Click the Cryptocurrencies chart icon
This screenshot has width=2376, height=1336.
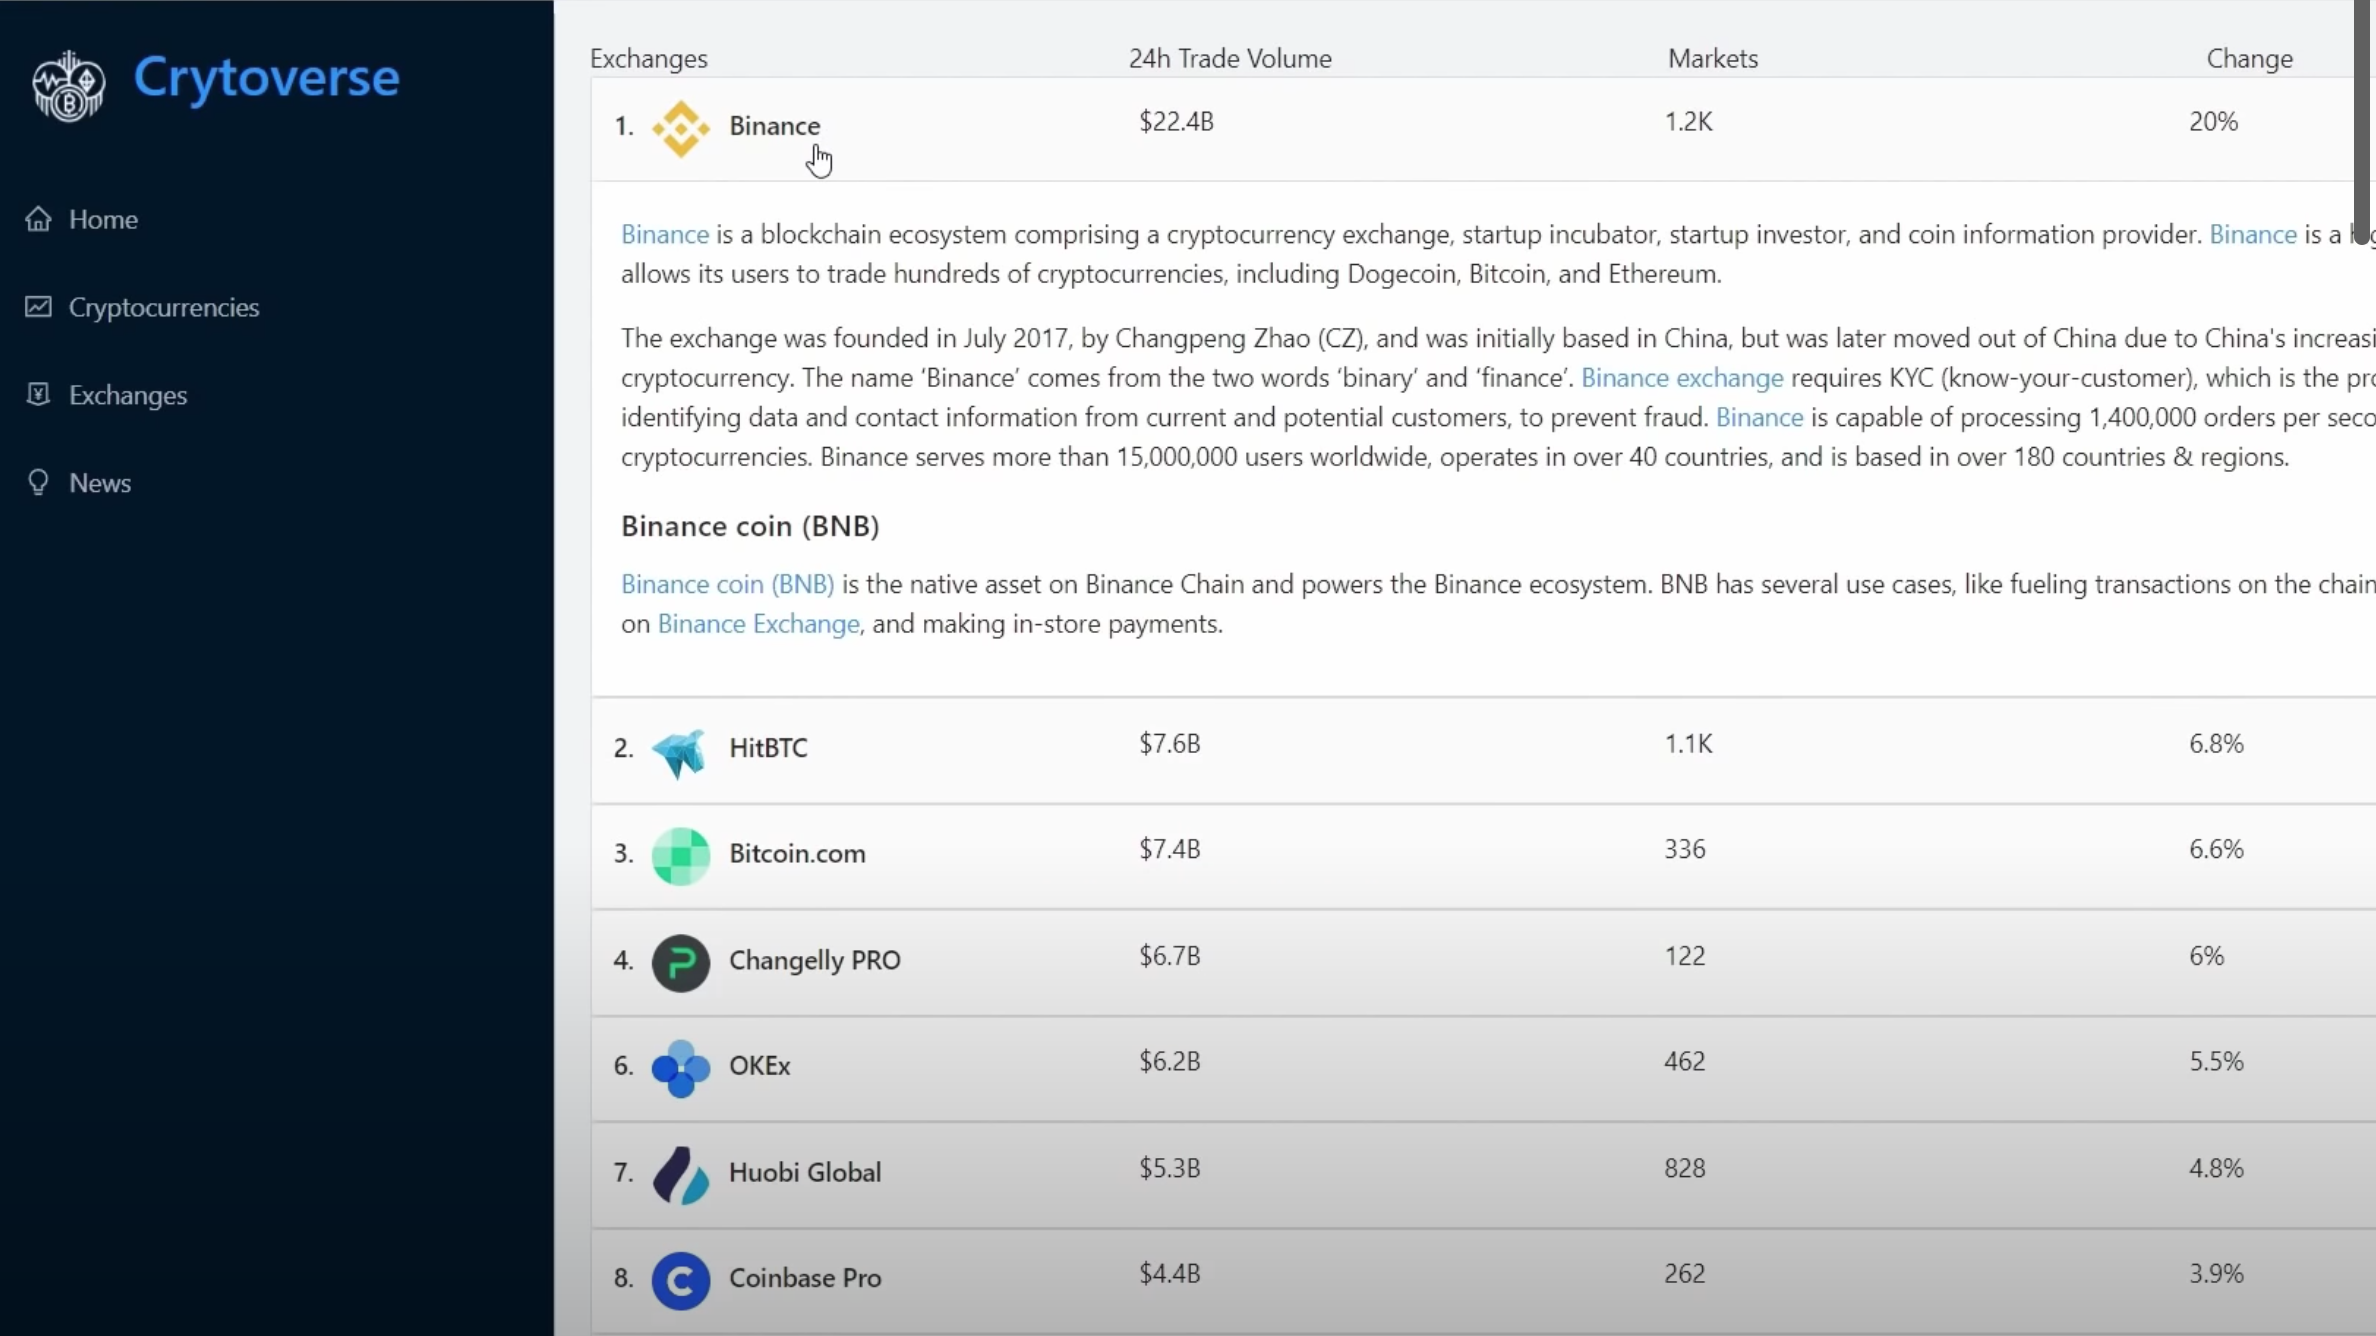38,307
